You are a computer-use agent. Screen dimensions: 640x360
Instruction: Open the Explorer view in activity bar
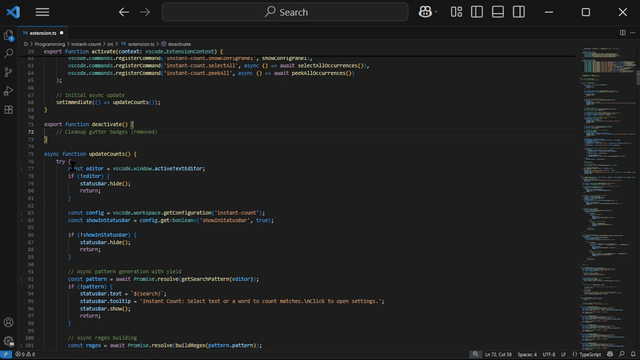[x=9, y=36]
